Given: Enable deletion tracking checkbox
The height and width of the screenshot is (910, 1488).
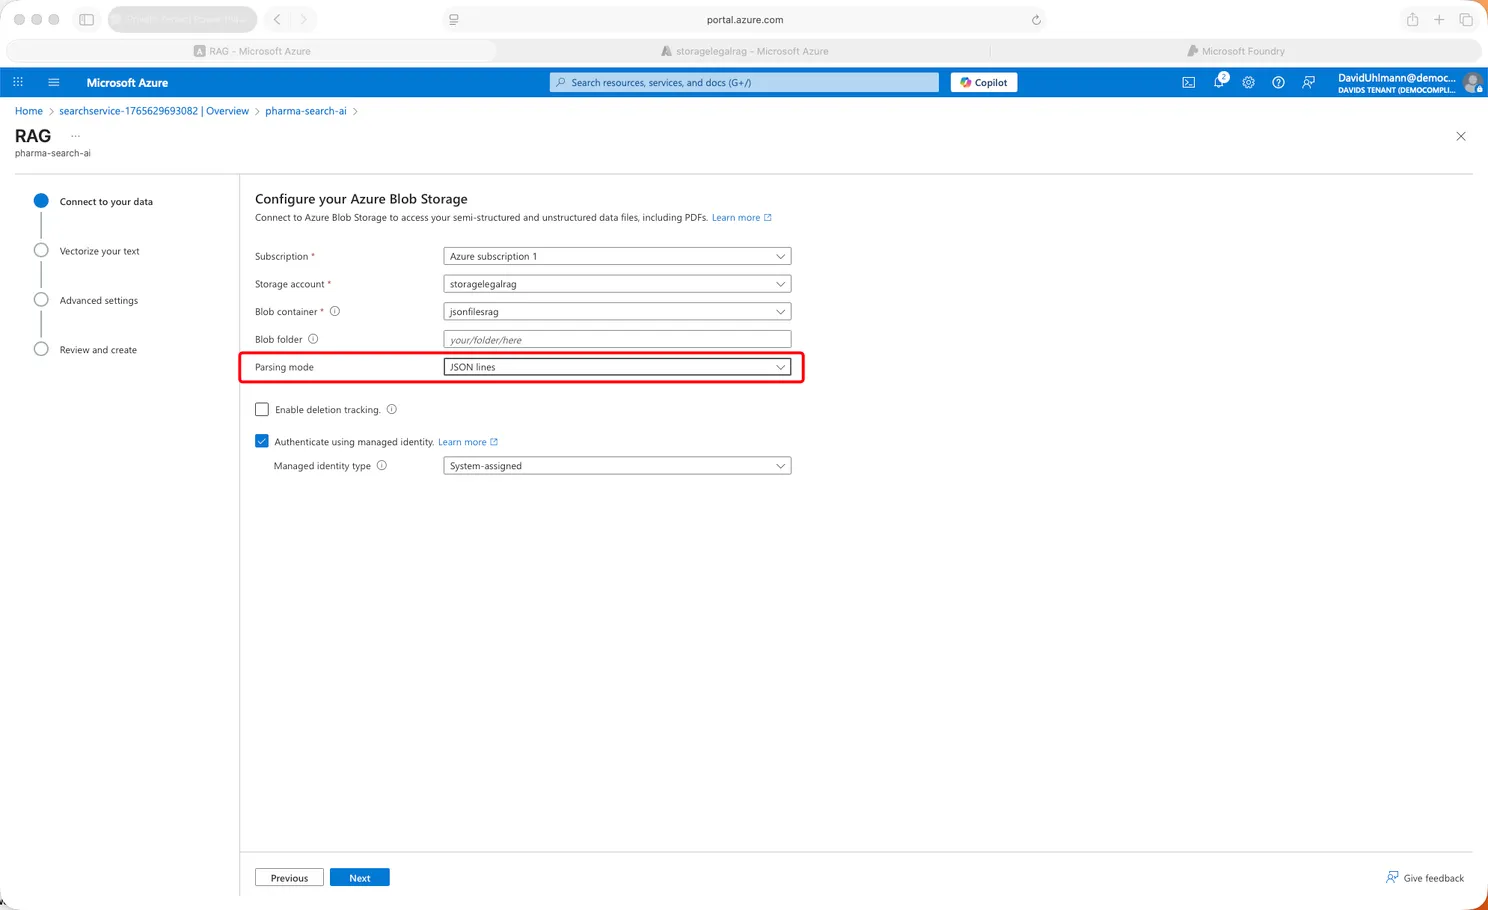Looking at the screenshot, I should coord(262,409).
